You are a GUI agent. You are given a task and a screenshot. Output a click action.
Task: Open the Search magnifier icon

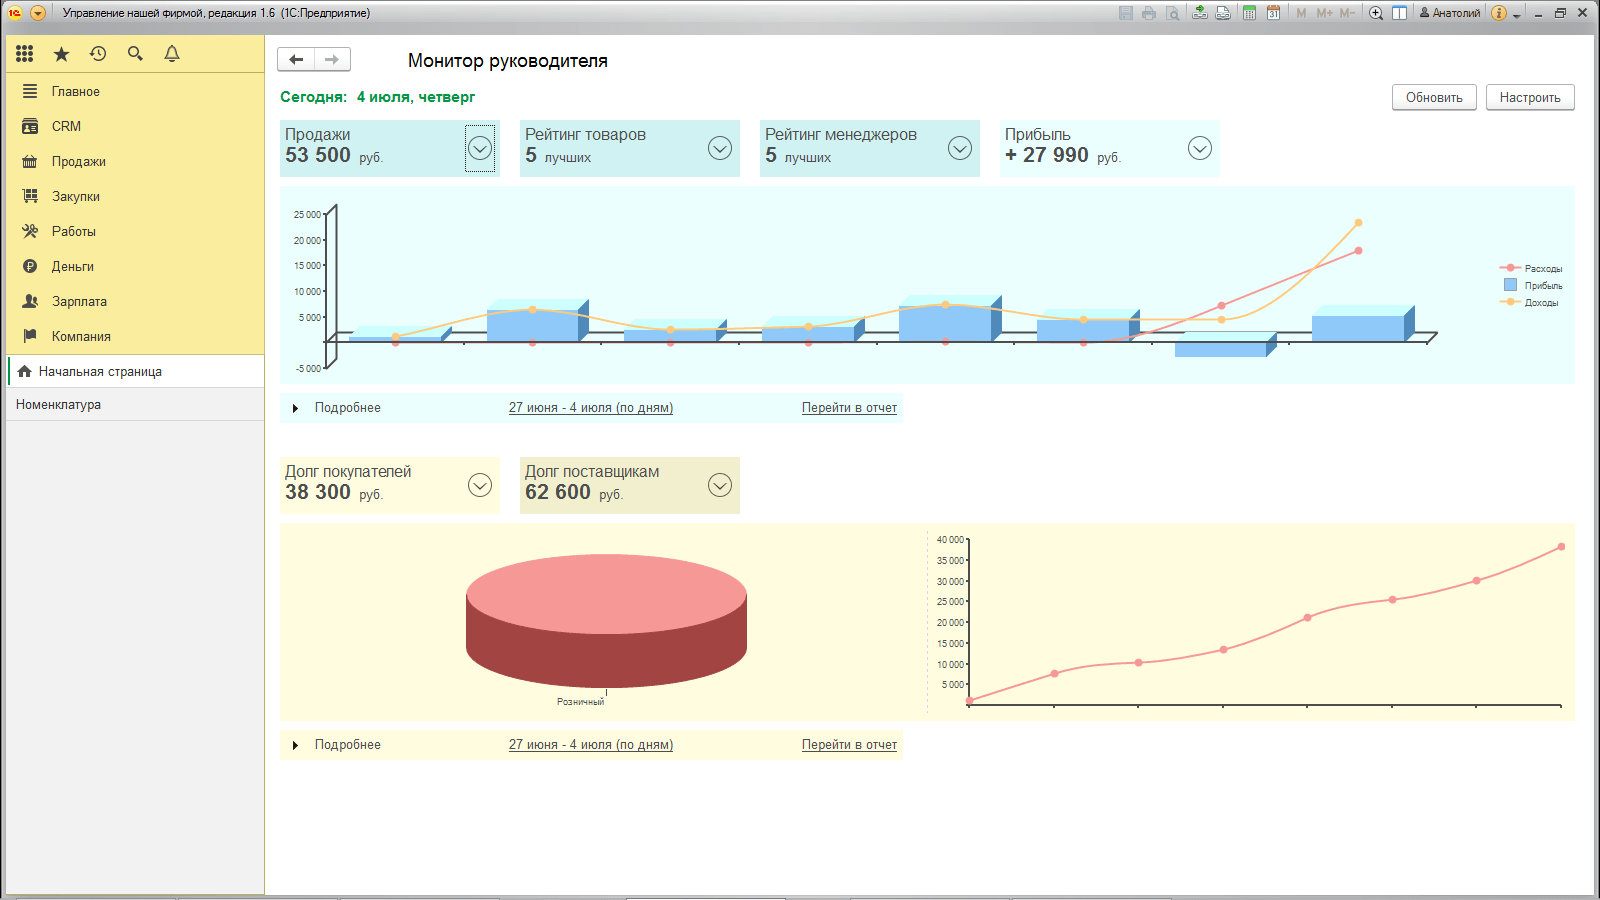click(x=135, y=54)
